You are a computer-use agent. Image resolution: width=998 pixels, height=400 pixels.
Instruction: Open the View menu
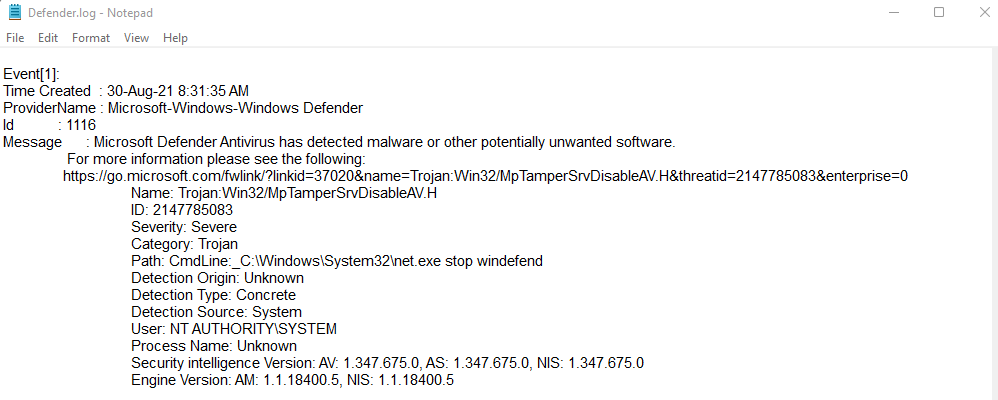(x=136, y=38)
